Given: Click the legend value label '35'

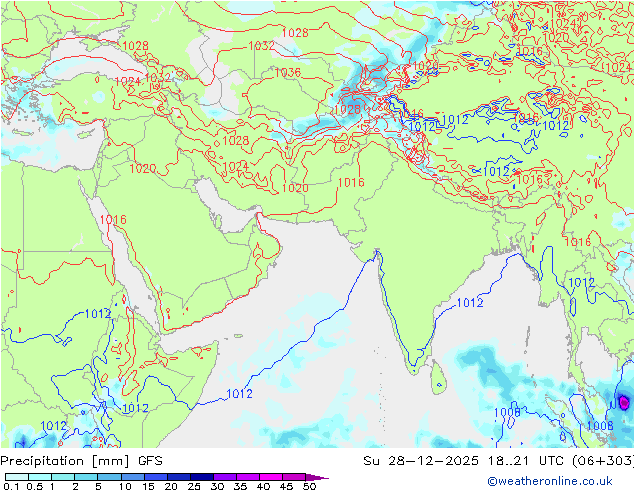Looking at the screenshot, I should coord(240,486).
